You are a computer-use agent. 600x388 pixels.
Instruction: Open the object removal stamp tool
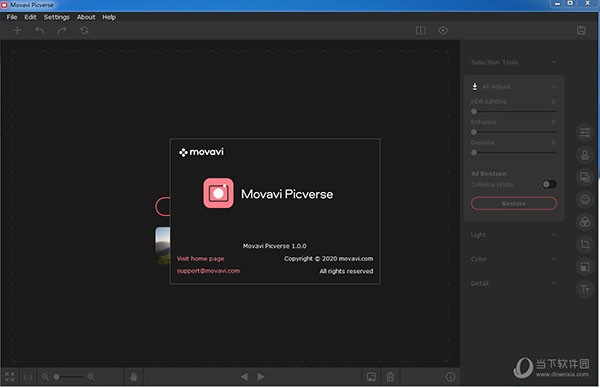click(x=585, y=155)
